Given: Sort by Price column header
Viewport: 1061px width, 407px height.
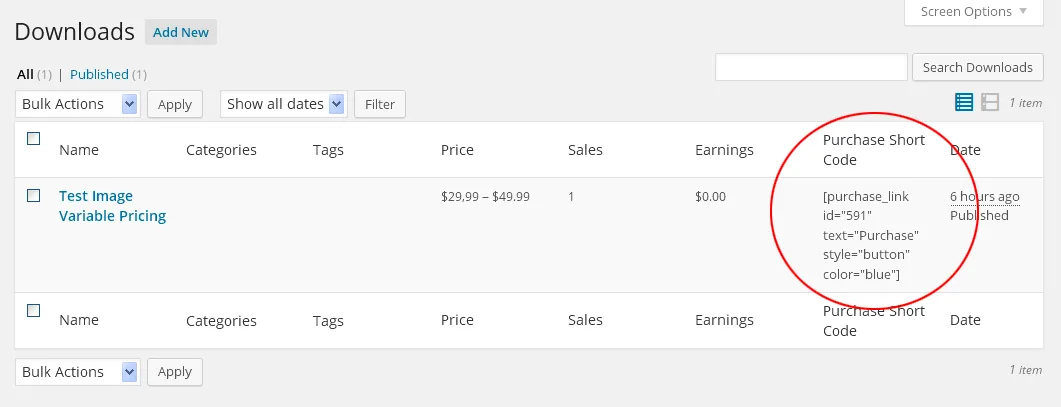Looking at the screenshot, I should (457, 150).
